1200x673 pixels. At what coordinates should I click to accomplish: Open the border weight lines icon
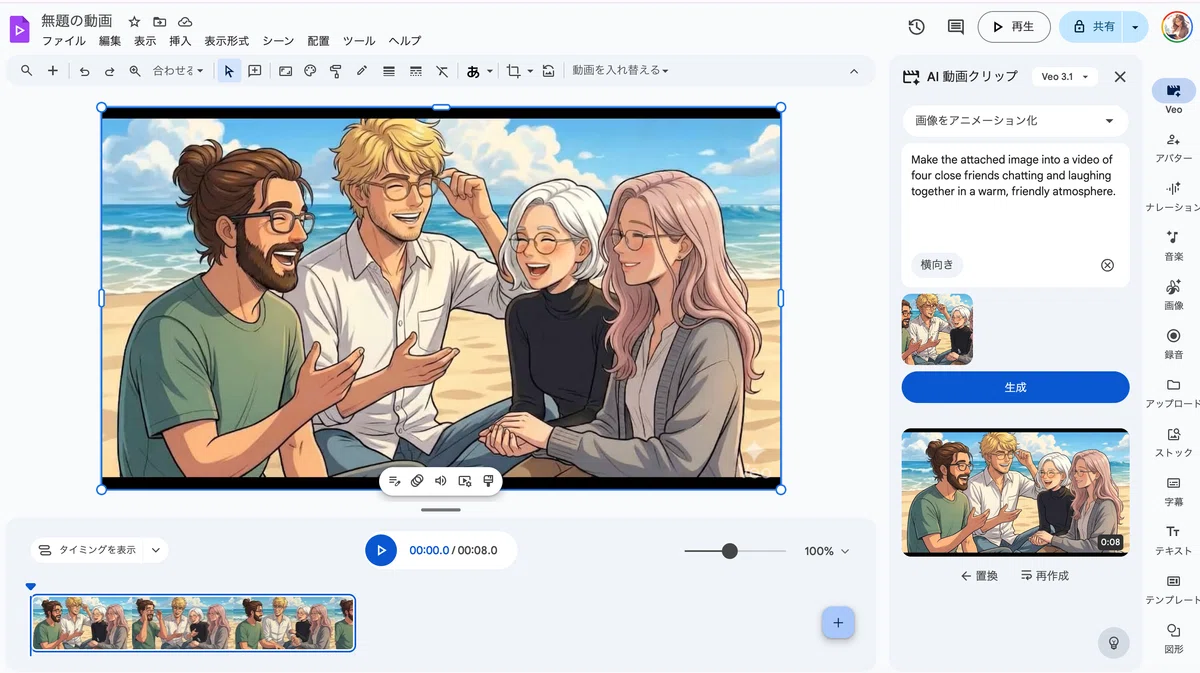[389, 71]
